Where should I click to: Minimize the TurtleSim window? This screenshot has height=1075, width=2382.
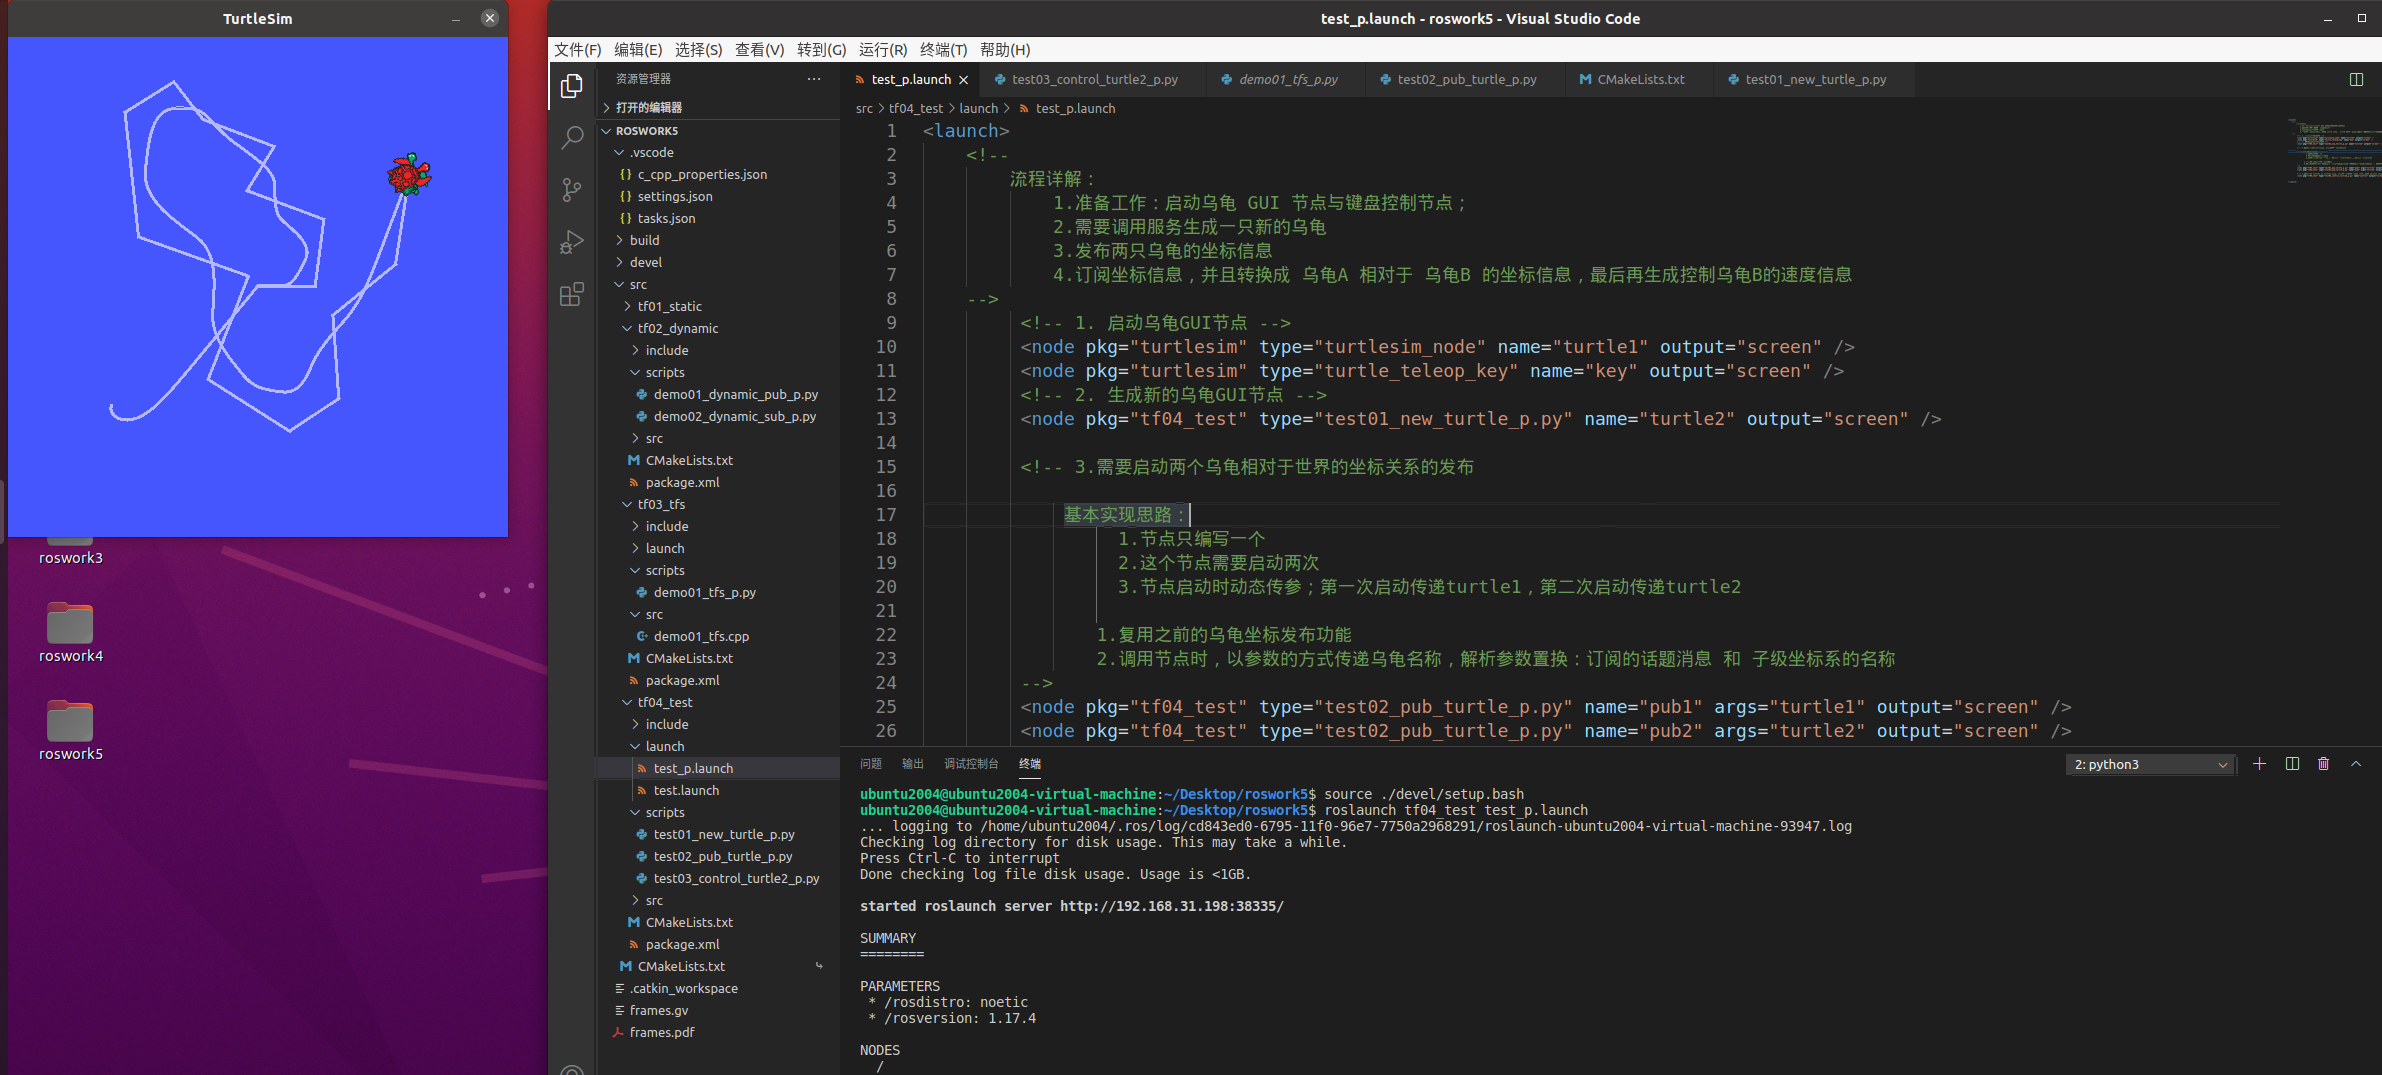tap(456, 18)
